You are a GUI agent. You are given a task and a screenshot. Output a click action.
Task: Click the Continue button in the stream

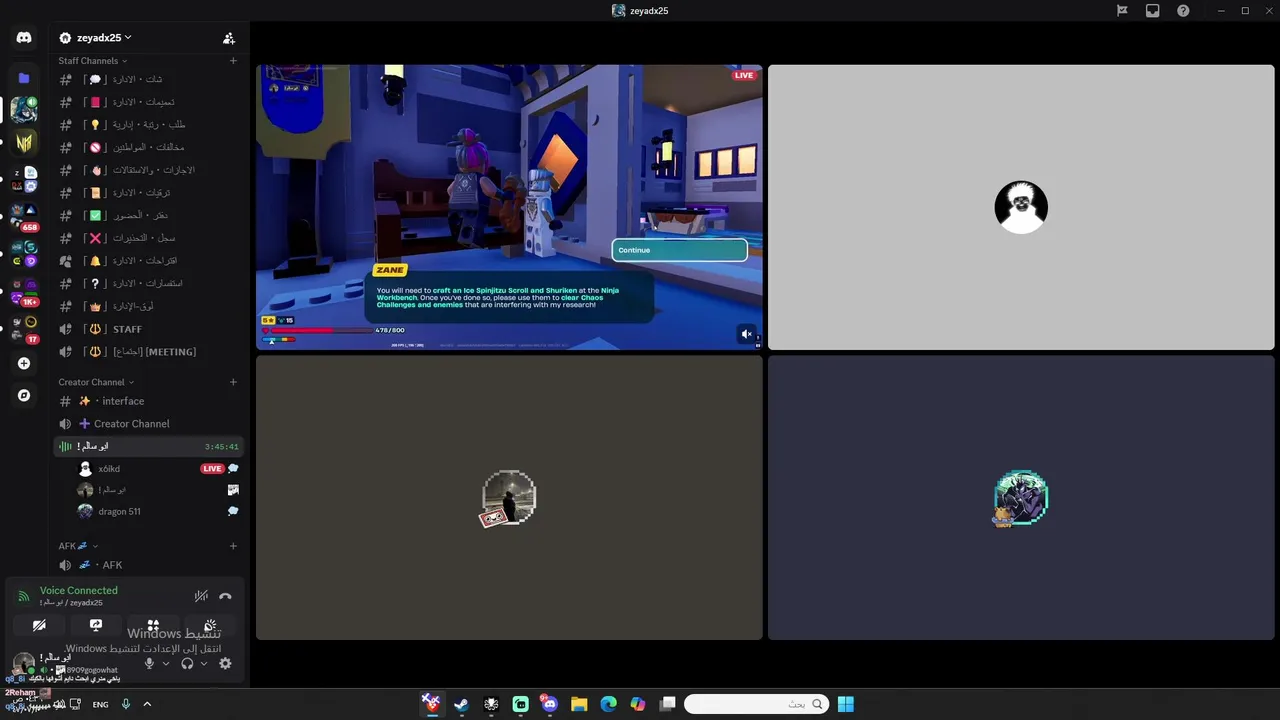679,250
